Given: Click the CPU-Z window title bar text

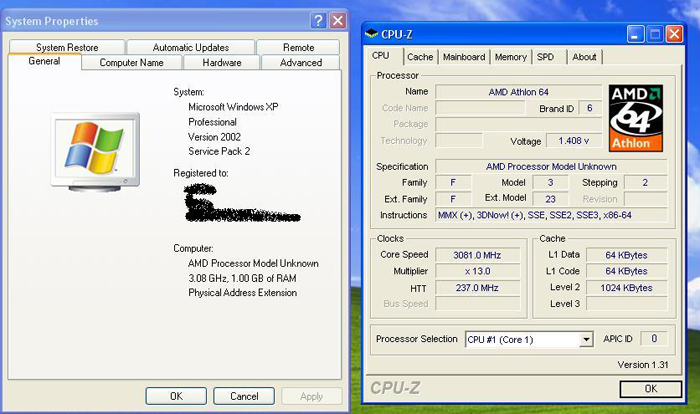Looking at the screenshot, I should pos(396,34).
